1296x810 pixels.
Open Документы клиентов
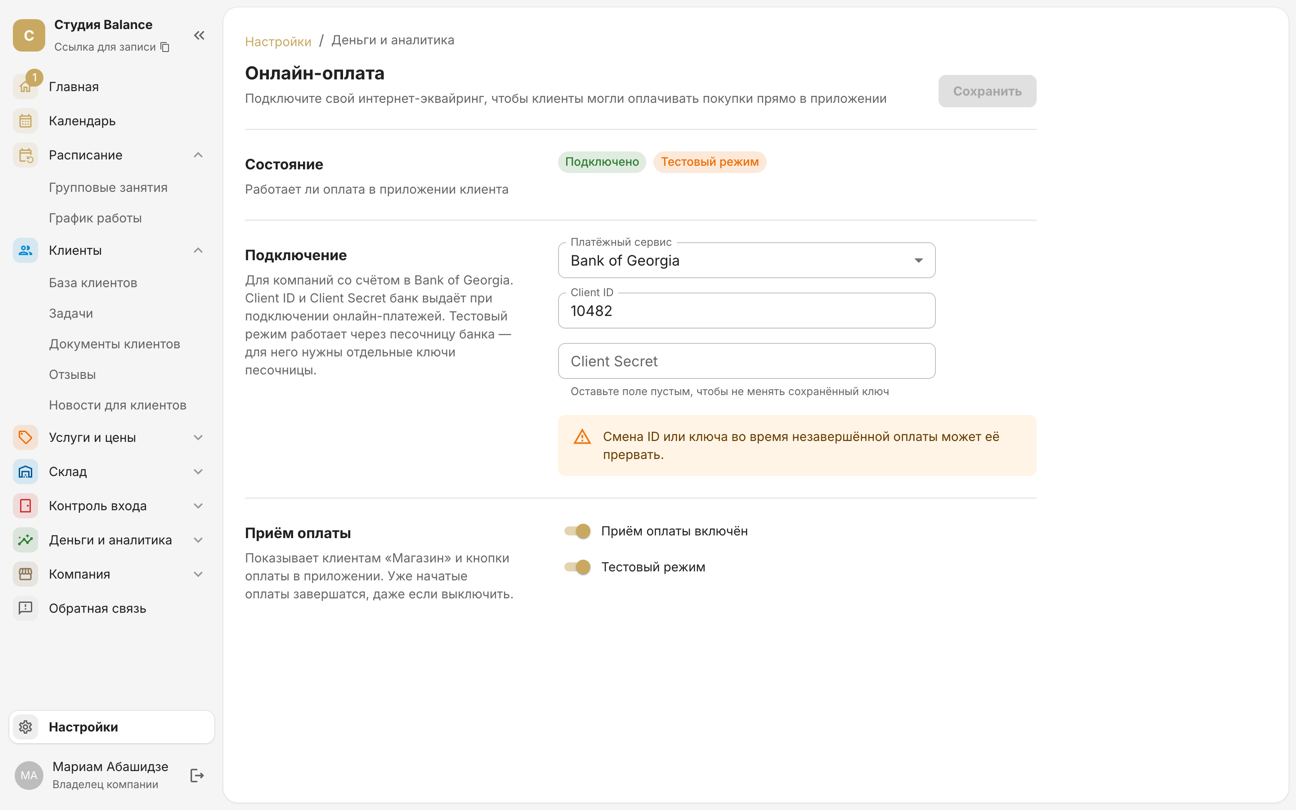[115, 344]
